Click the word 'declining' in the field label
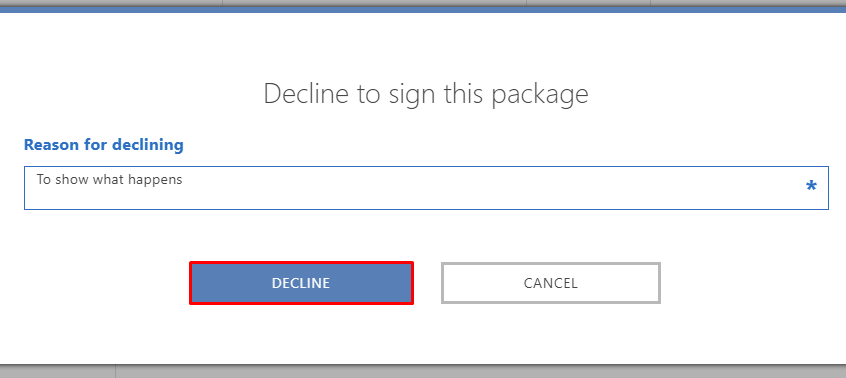This screenshot has width=846, height=378. coord(148,145)
